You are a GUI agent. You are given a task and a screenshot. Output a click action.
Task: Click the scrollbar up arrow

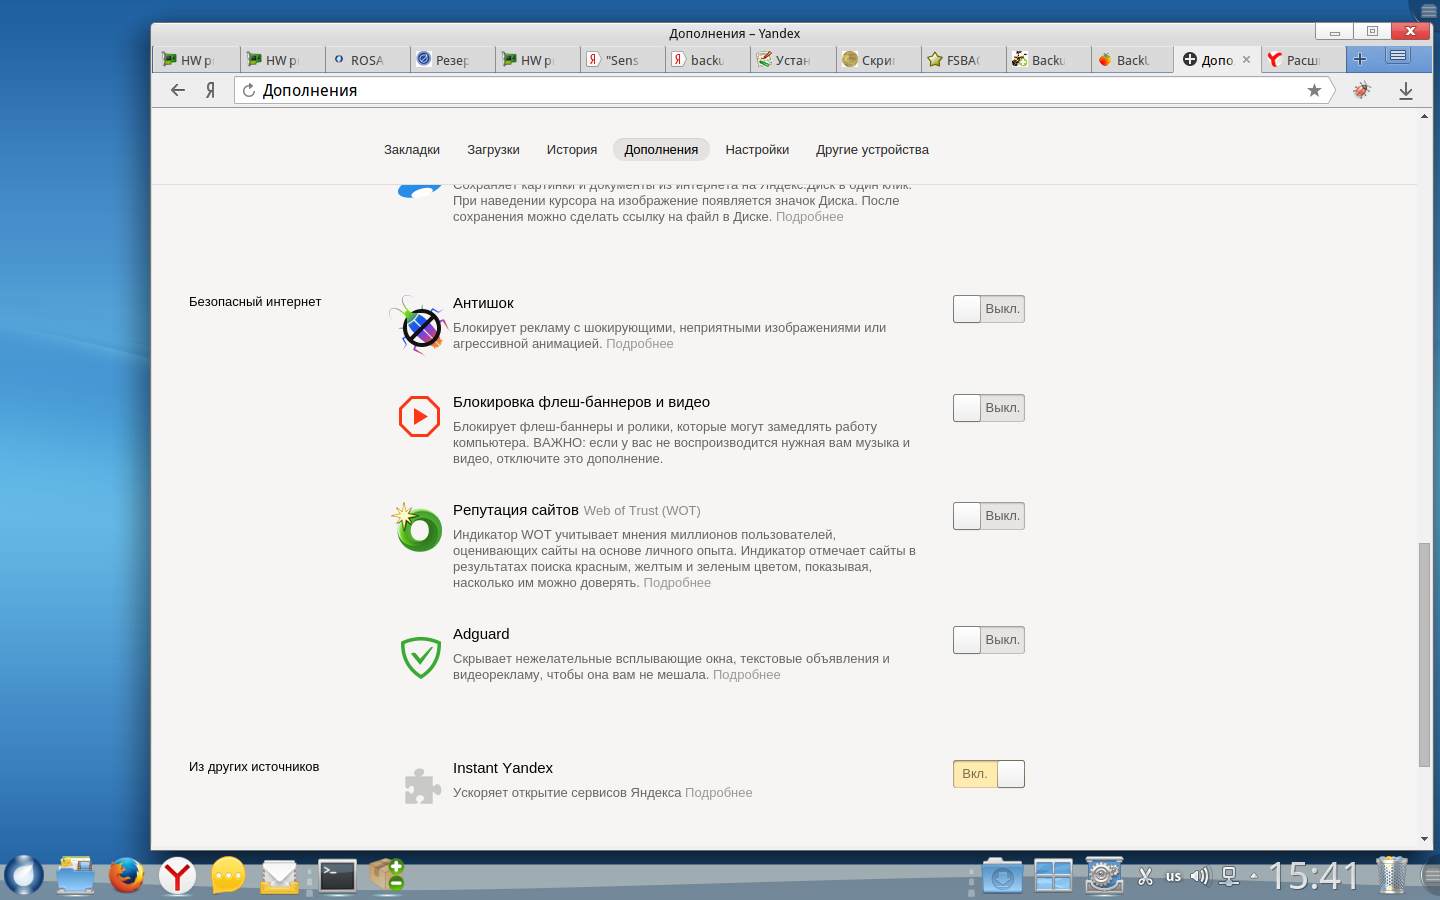pyautogui.click(x=1424, y=116)
